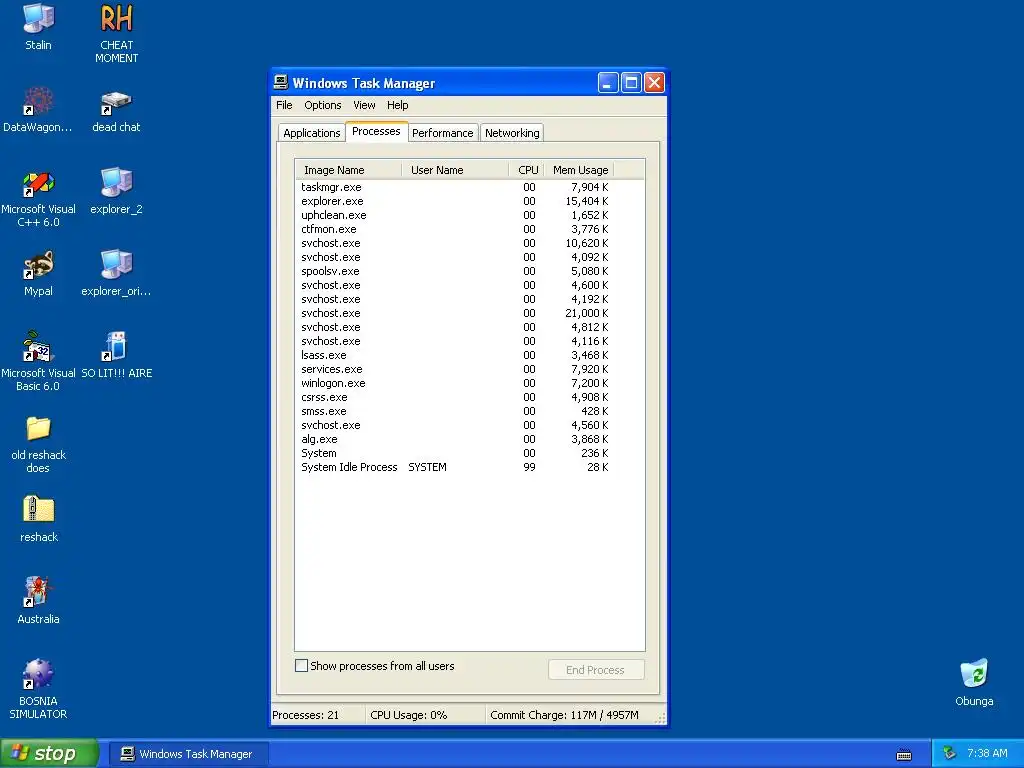Open the View menu

point(364,105)
